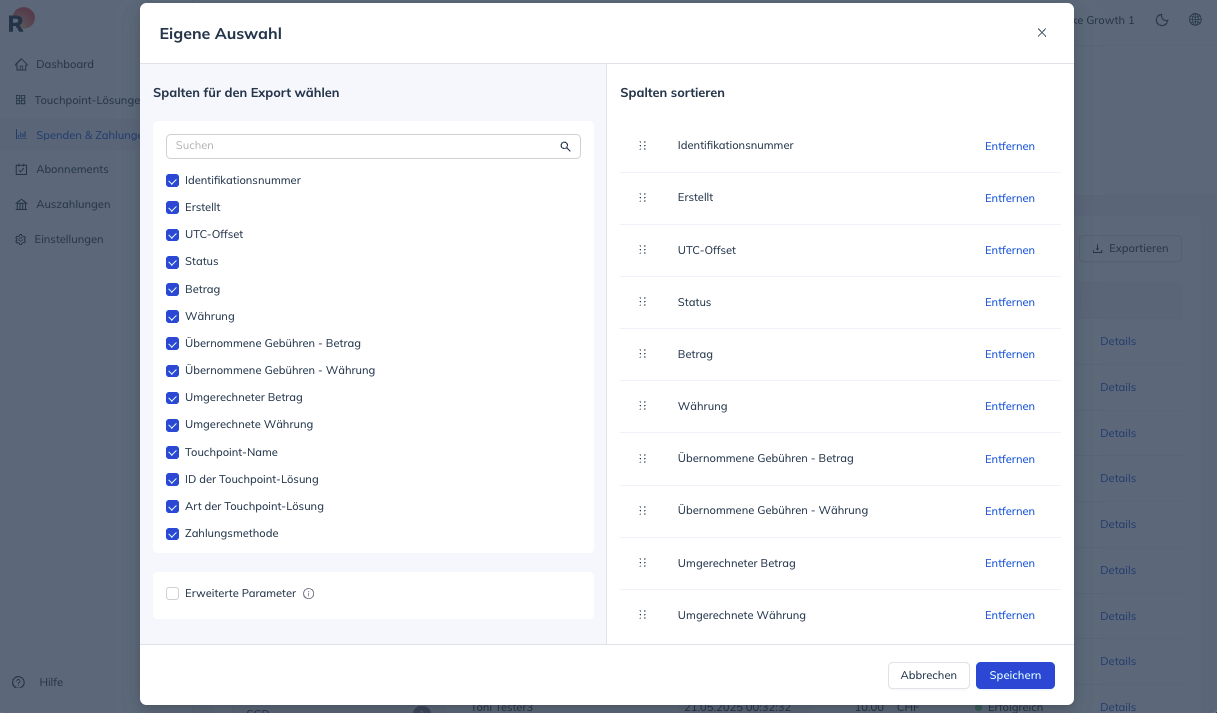Toggle Übernommene Gebühren - Währung checkbox

click(172, 371)
